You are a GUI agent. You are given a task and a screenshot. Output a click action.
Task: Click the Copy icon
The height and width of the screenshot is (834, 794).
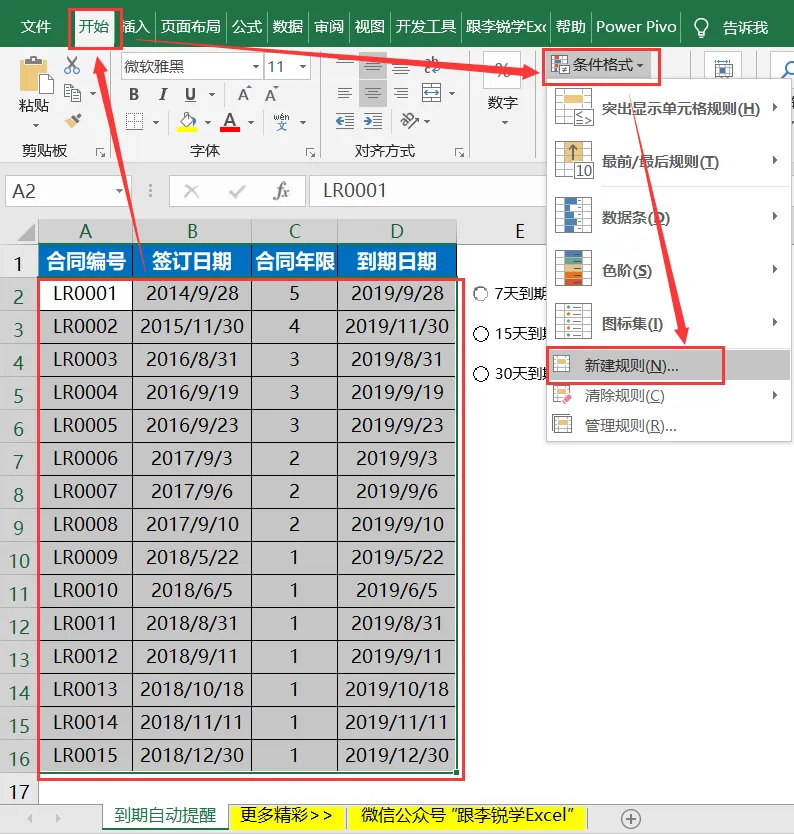pos(72,93)
